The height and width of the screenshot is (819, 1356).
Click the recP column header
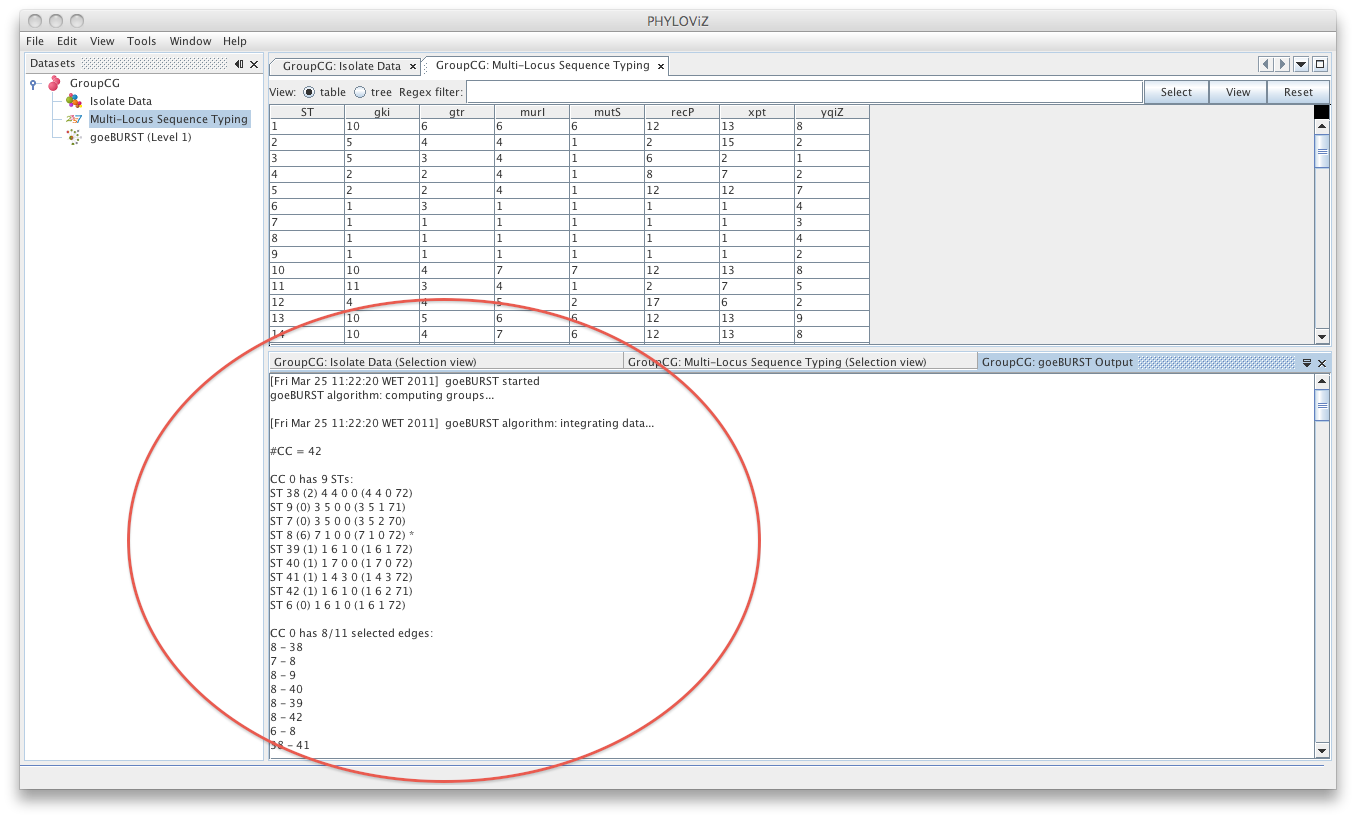[x=682, y=112]
